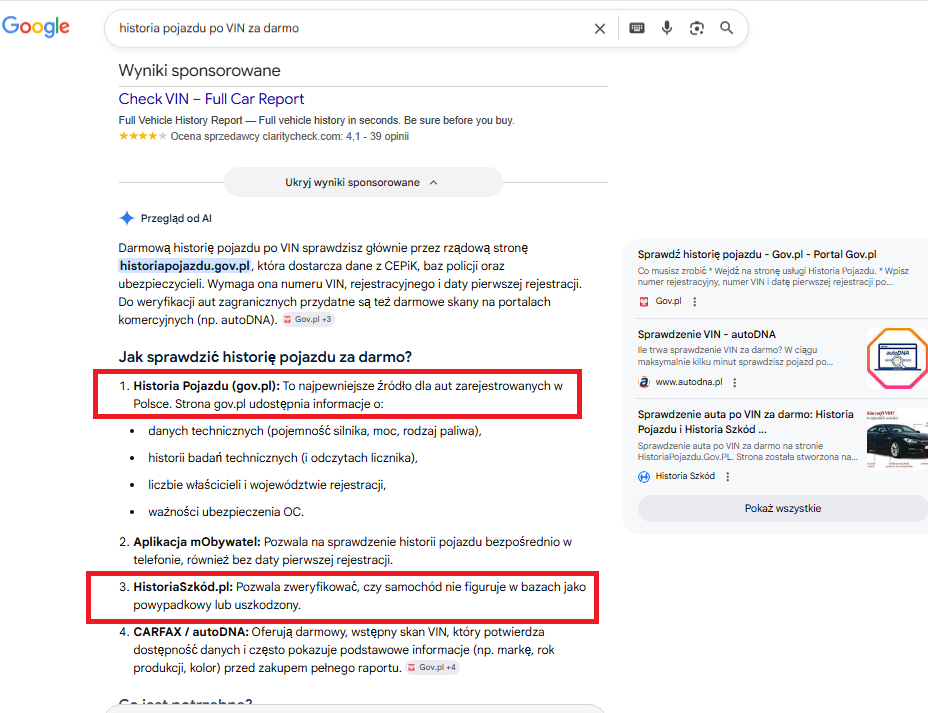The height and width of the screenshot is (713, 928).
Task: Click the magnifier search submit icon
Action: pos(727,28)
